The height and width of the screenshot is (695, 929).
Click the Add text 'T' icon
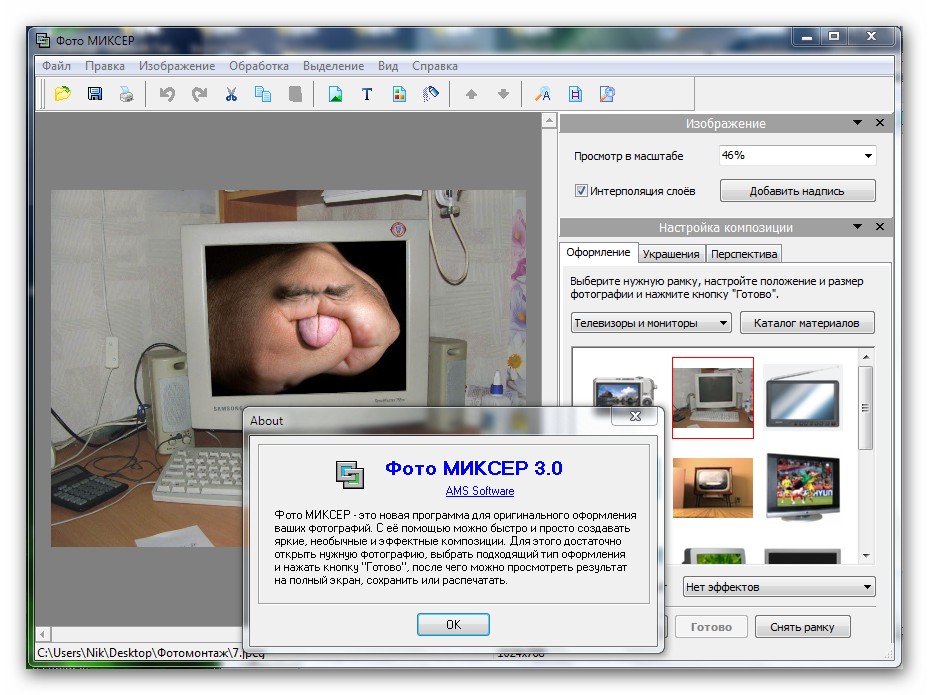(367, 94)
